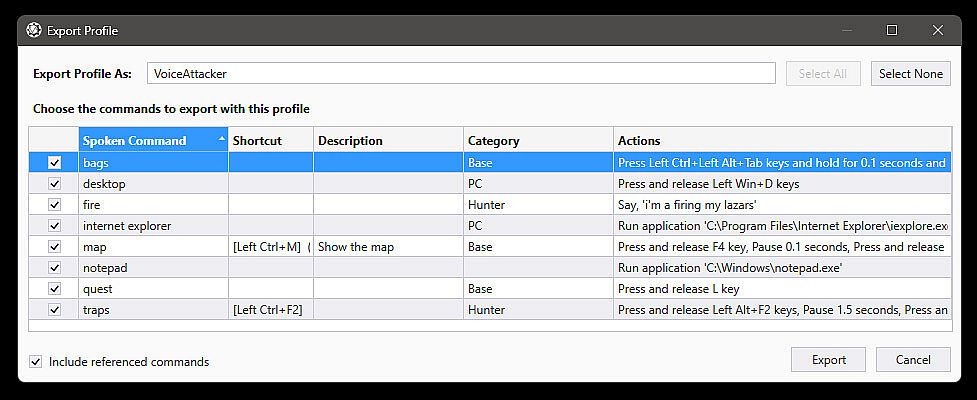Deselect the traps command checkbox
977x400 pixels.
click(54, 310)
